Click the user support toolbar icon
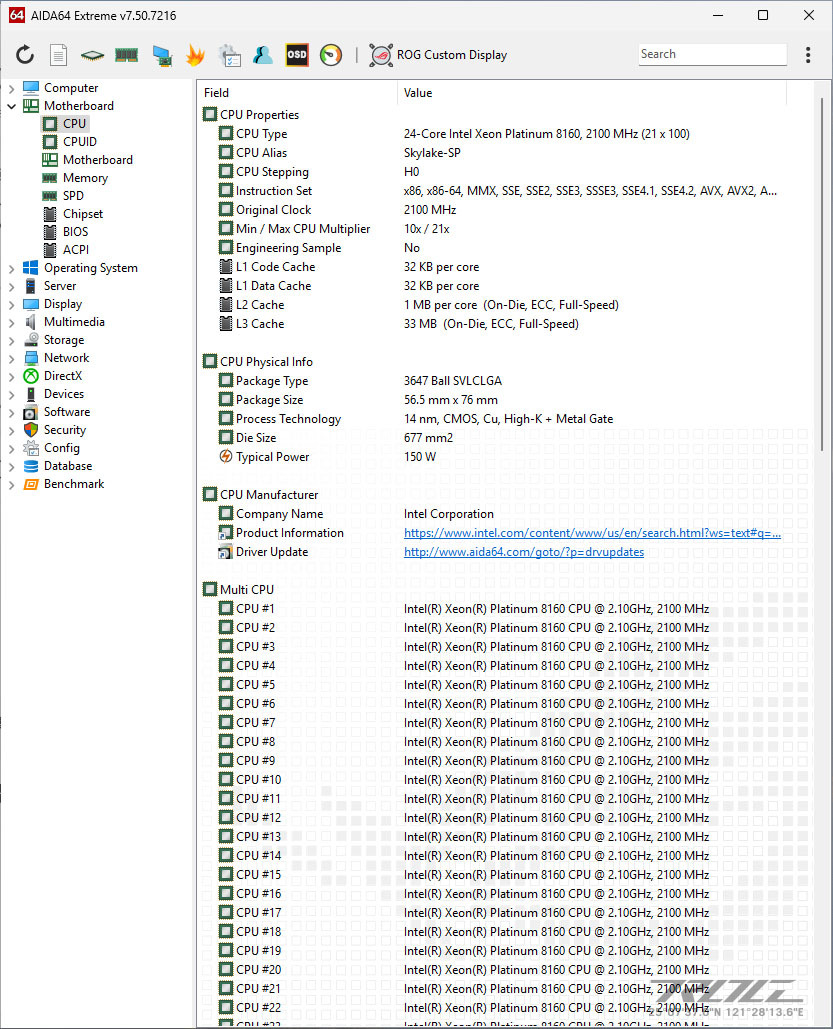Viewport: 833px width, 1029px height. (x=263, y=54)
